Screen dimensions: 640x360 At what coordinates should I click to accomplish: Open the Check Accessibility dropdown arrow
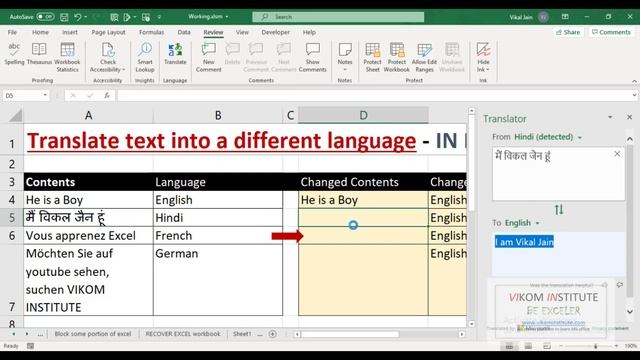tap(124, 70)
